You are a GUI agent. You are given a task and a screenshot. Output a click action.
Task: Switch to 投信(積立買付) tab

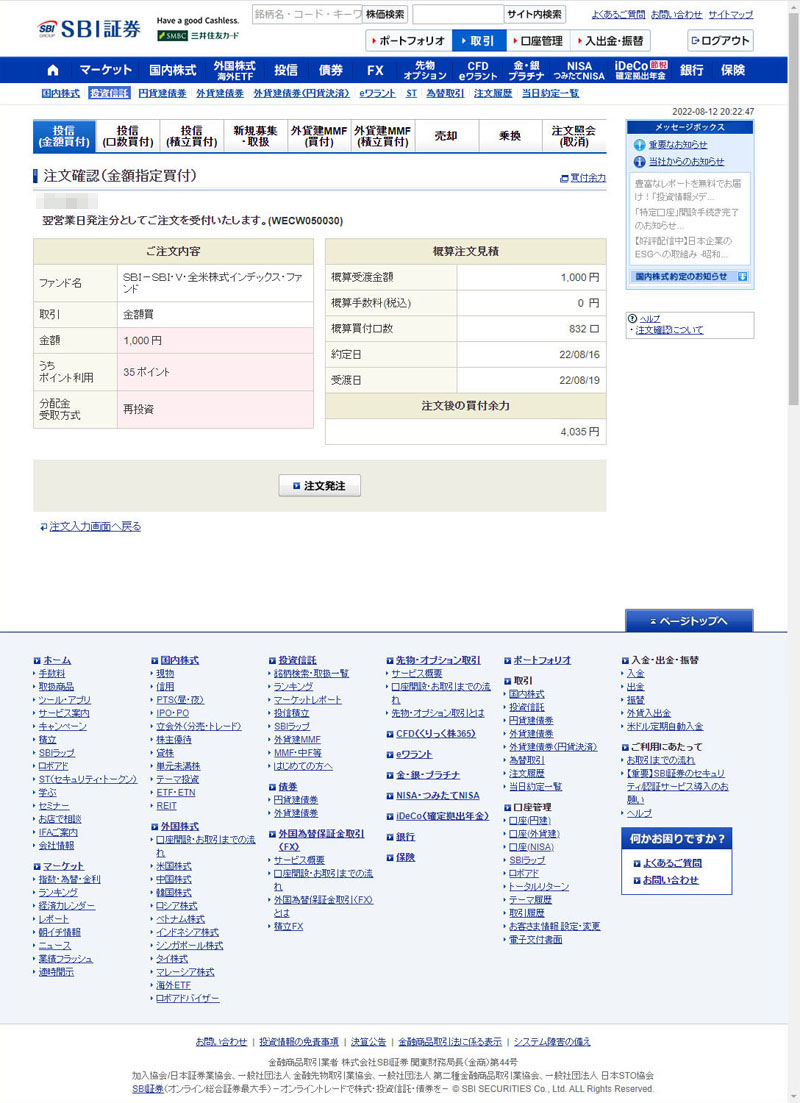pos(191,136)
